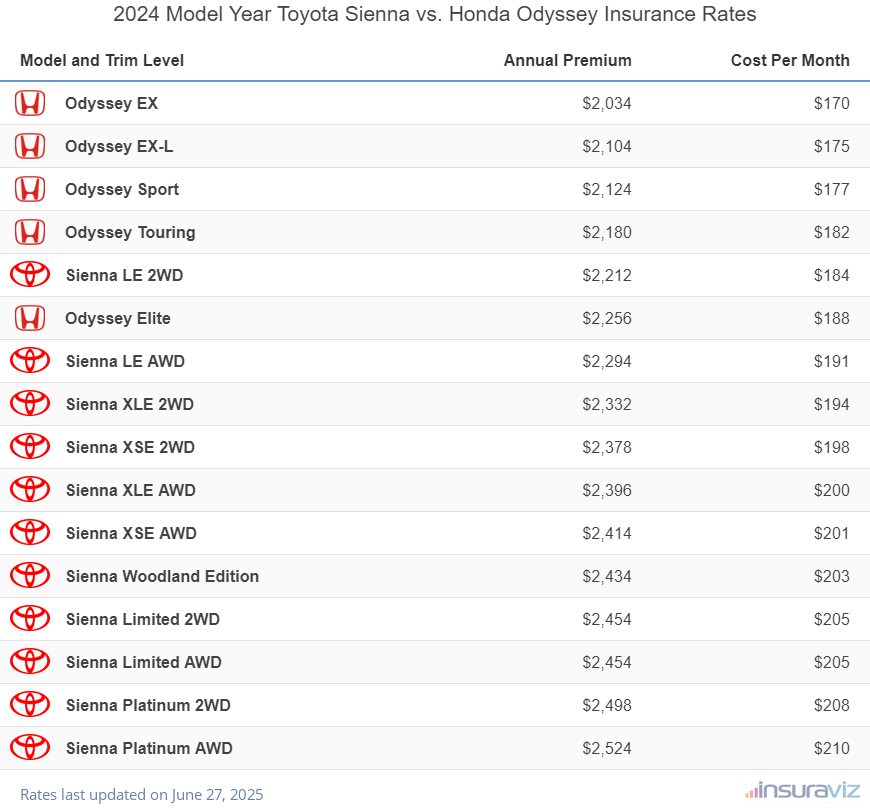Click the rates last updated date note
This screenshot has height=810, width=870.
click(141, 794)
